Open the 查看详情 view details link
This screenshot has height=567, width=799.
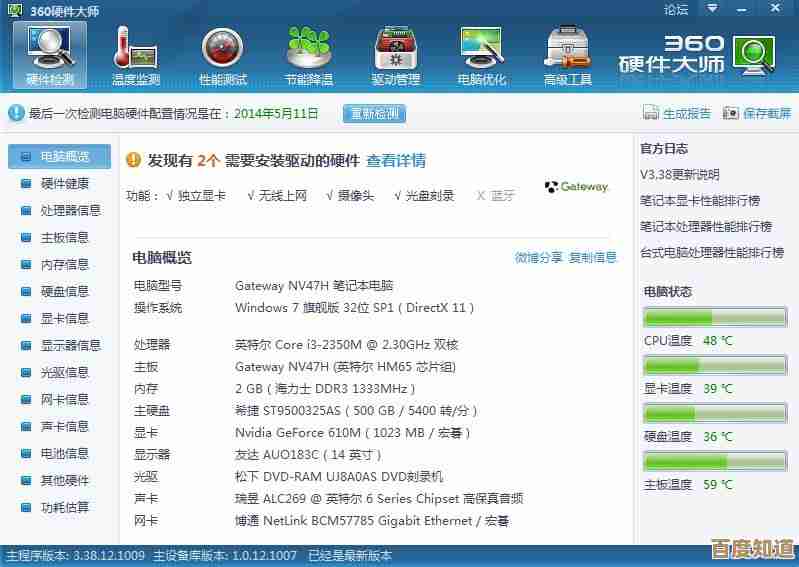[396, 161]
